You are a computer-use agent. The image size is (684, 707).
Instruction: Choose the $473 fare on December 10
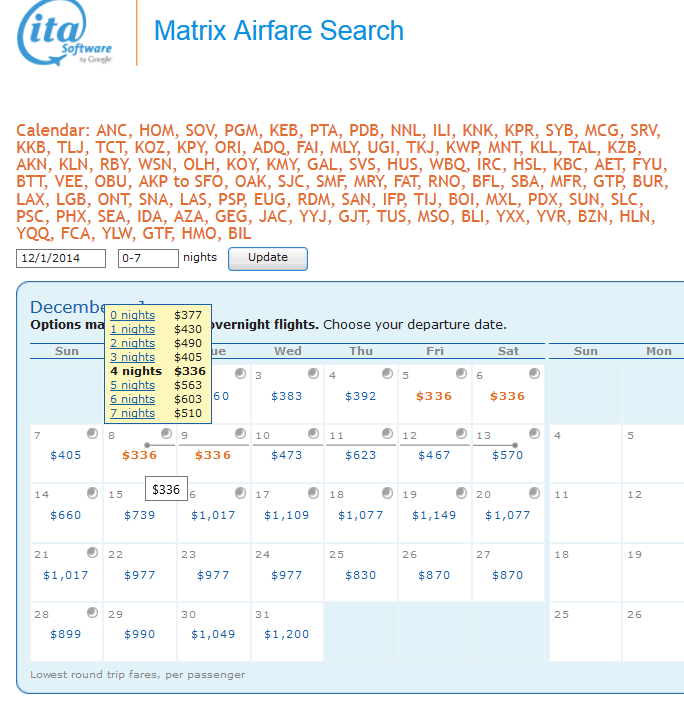pos(286,455)
